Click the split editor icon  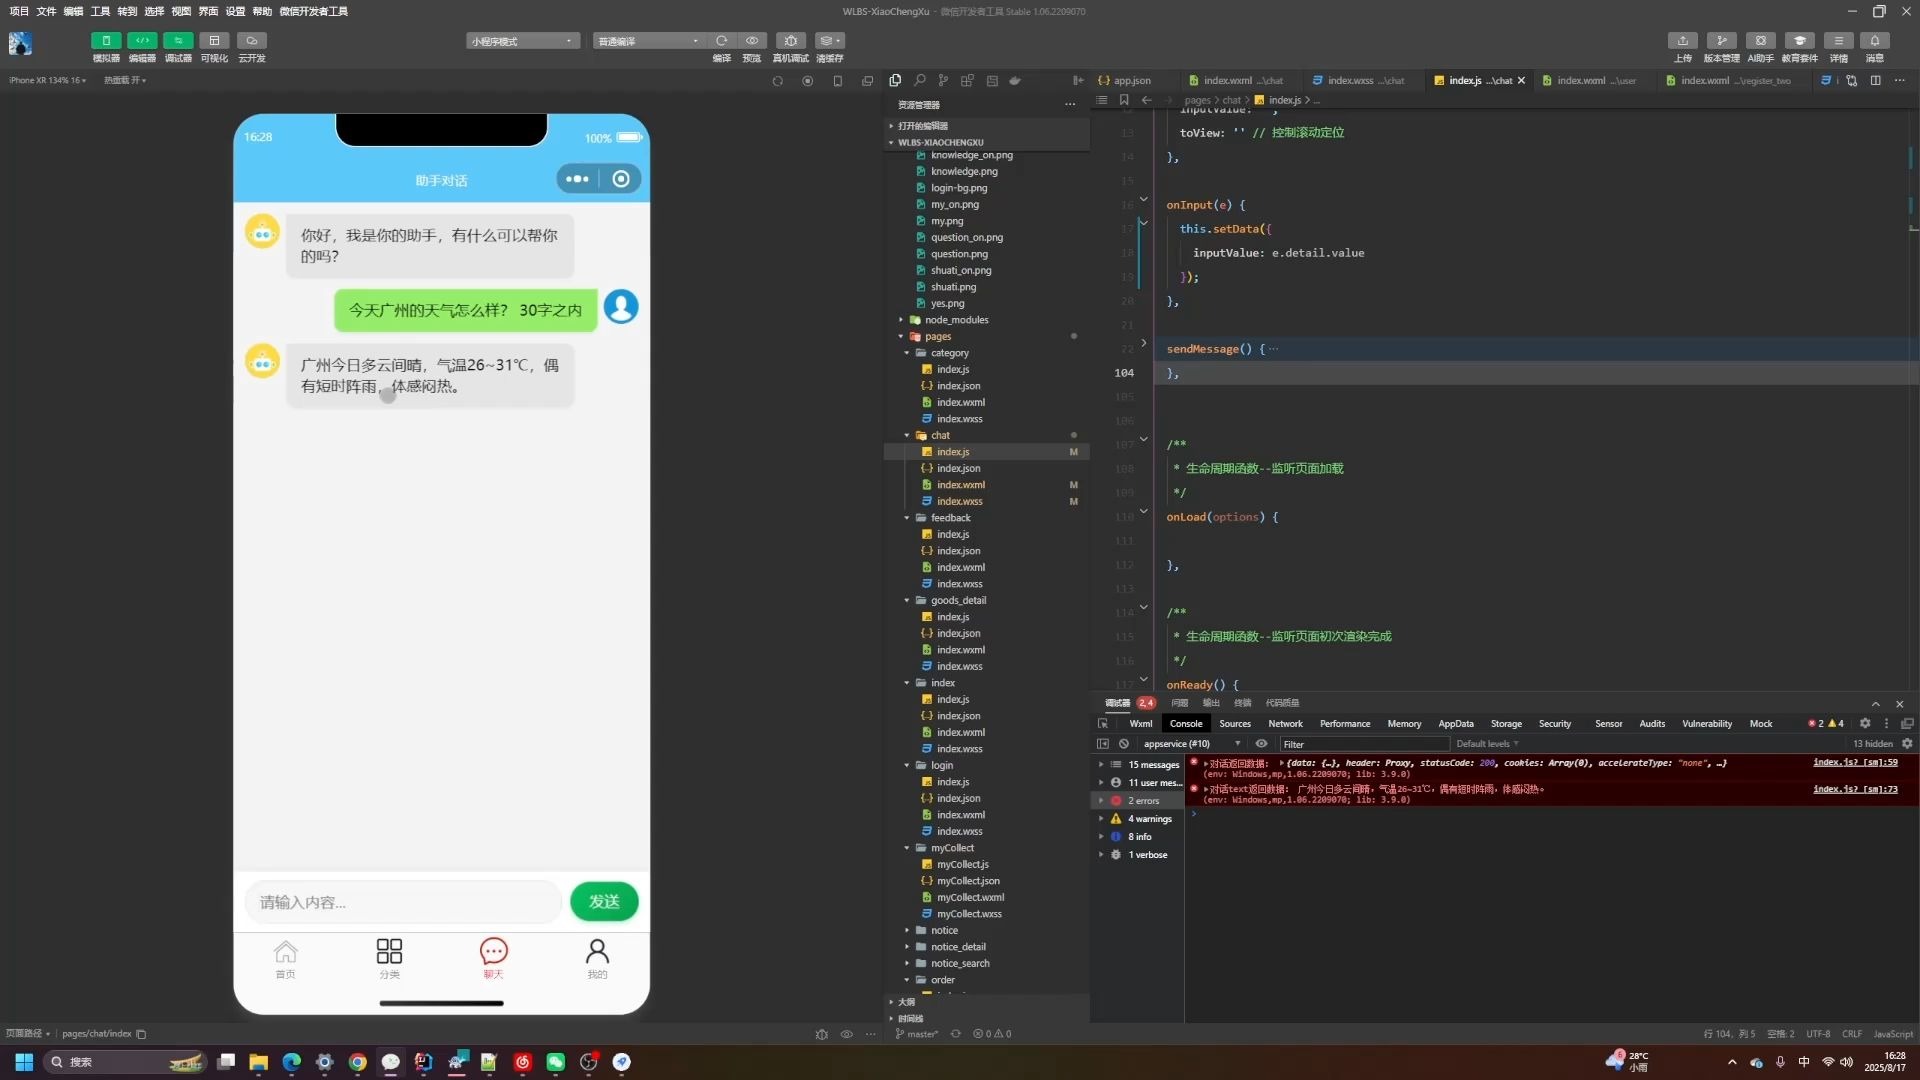[x=1876, y=80]
